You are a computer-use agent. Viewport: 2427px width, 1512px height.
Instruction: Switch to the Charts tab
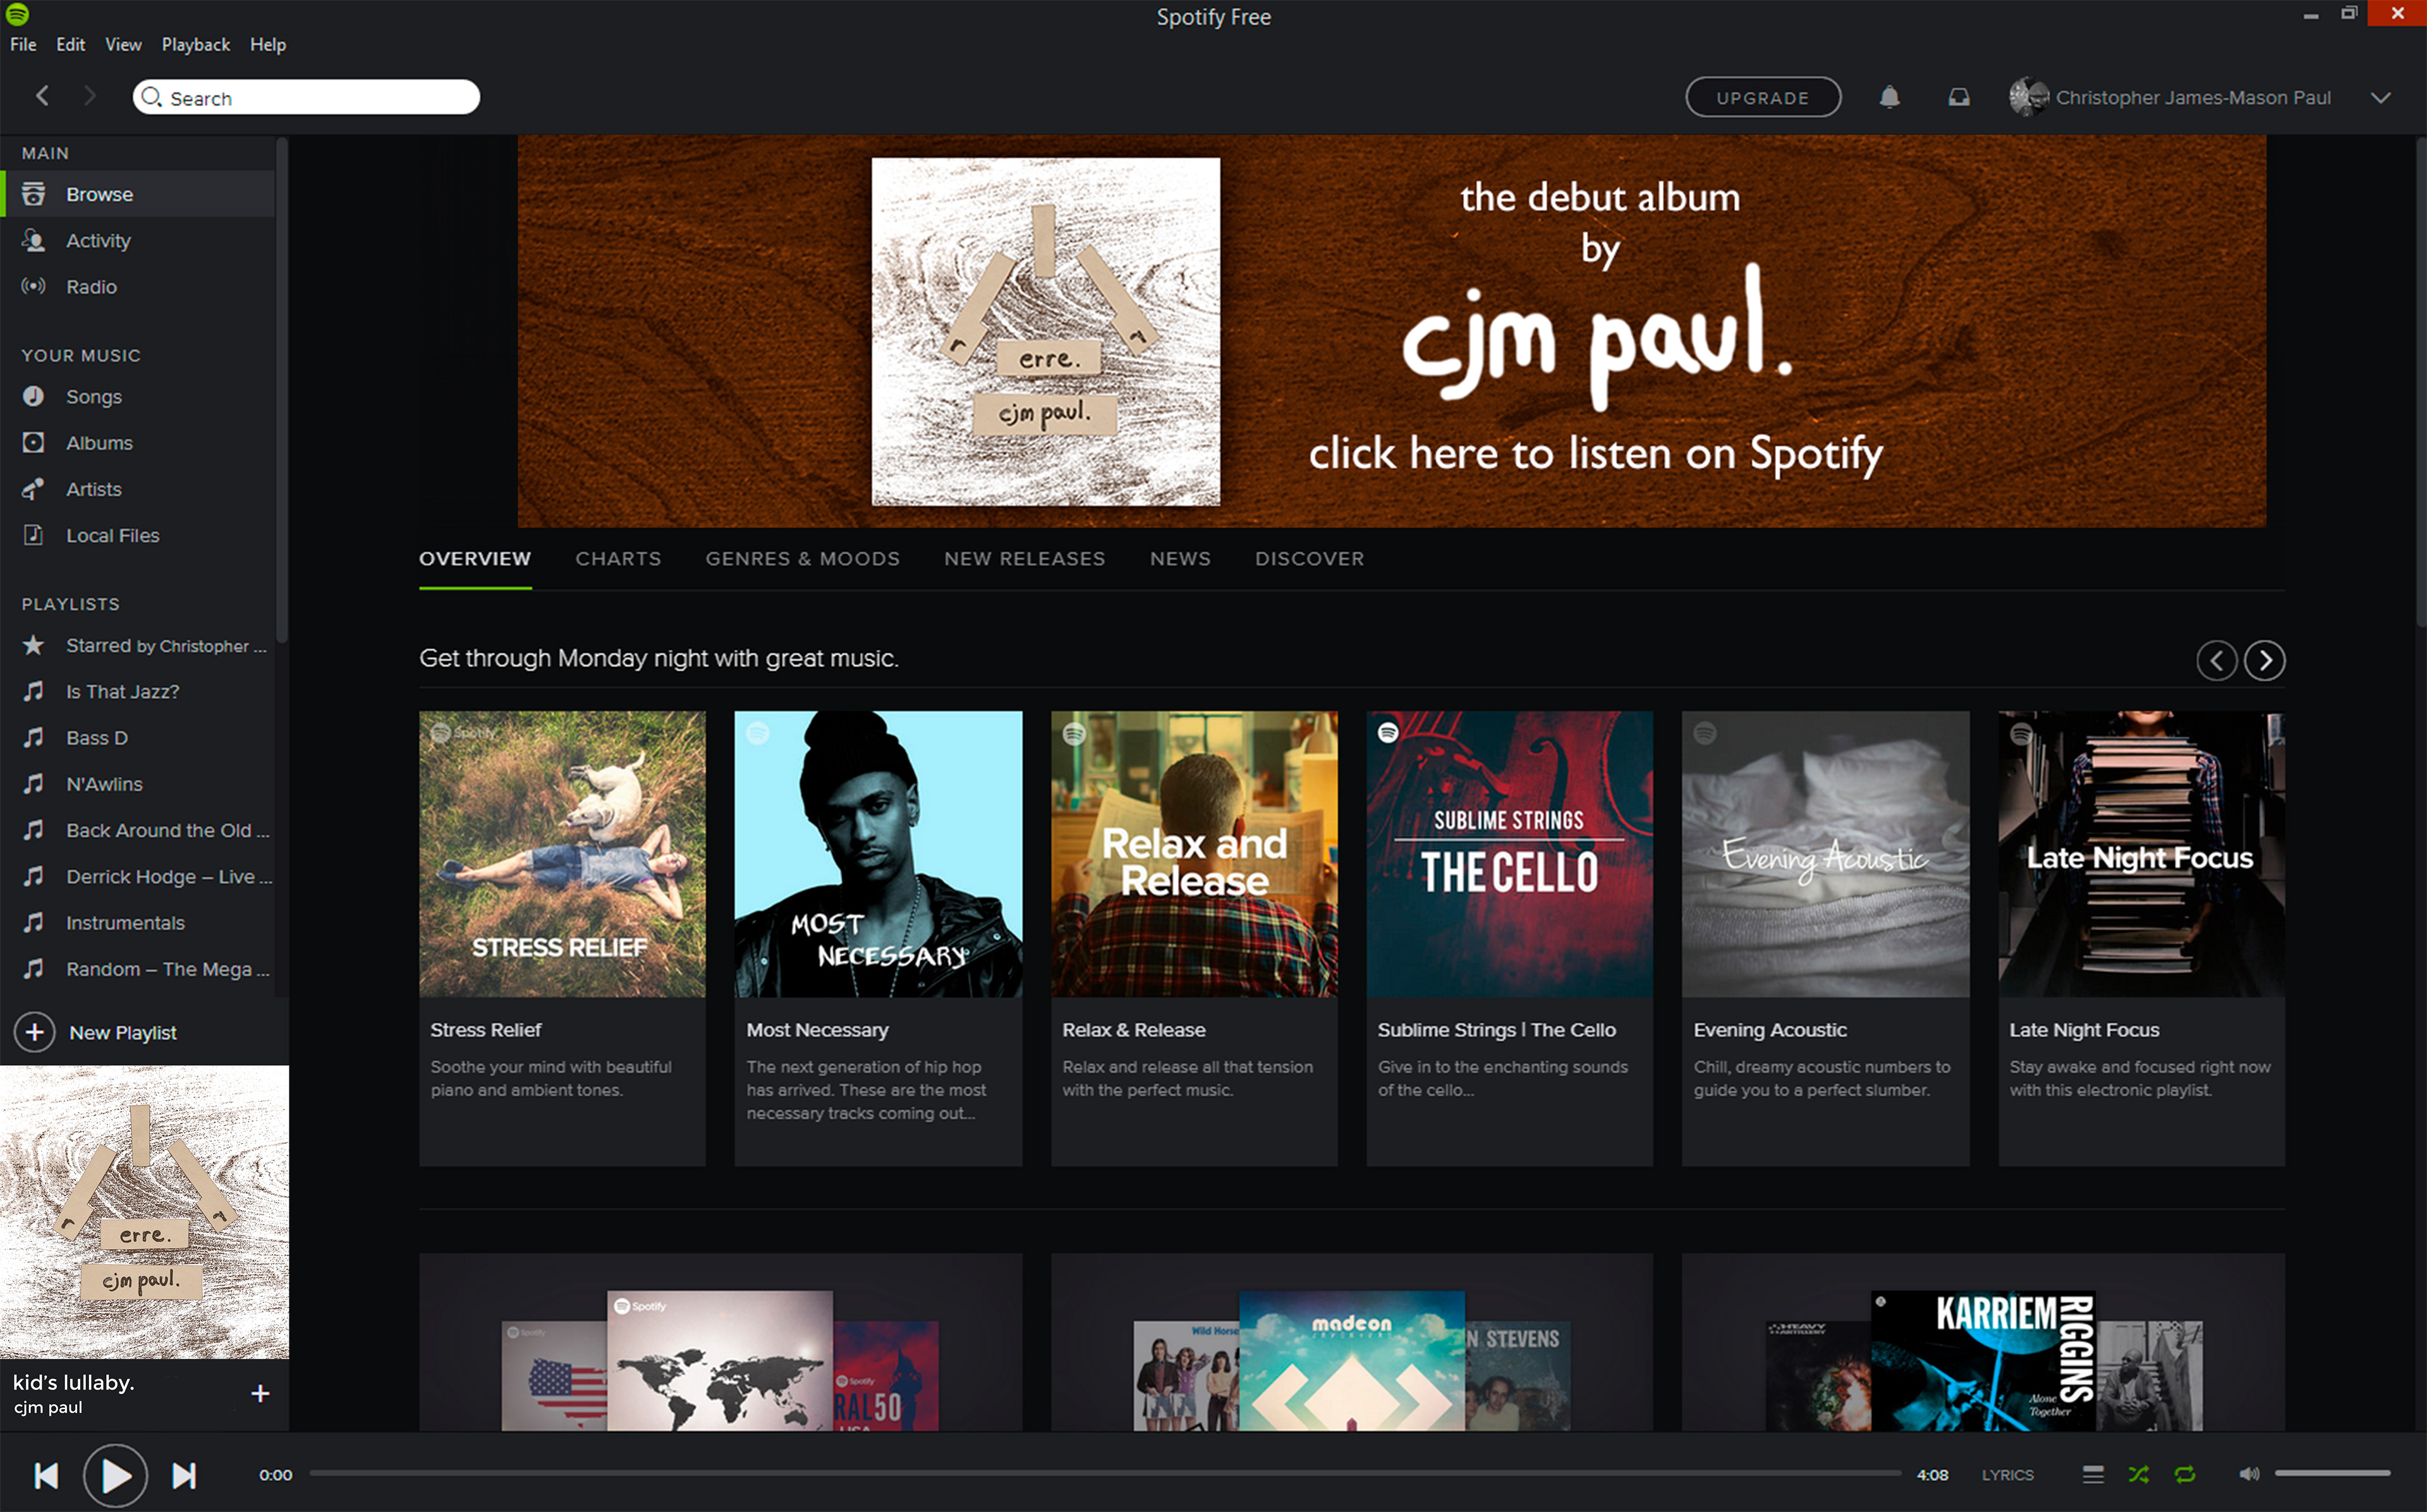pyautogui.click(x=618, y=559)
